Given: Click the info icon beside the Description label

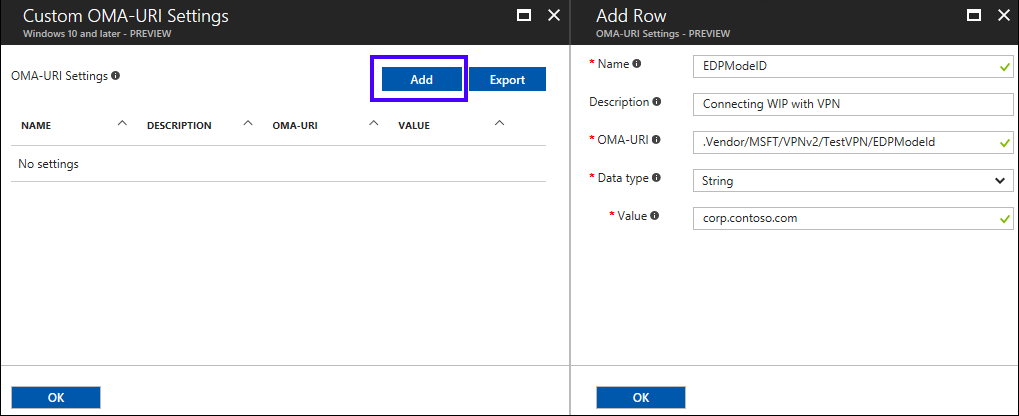Looking at the screenshot, I should point(657,102).
